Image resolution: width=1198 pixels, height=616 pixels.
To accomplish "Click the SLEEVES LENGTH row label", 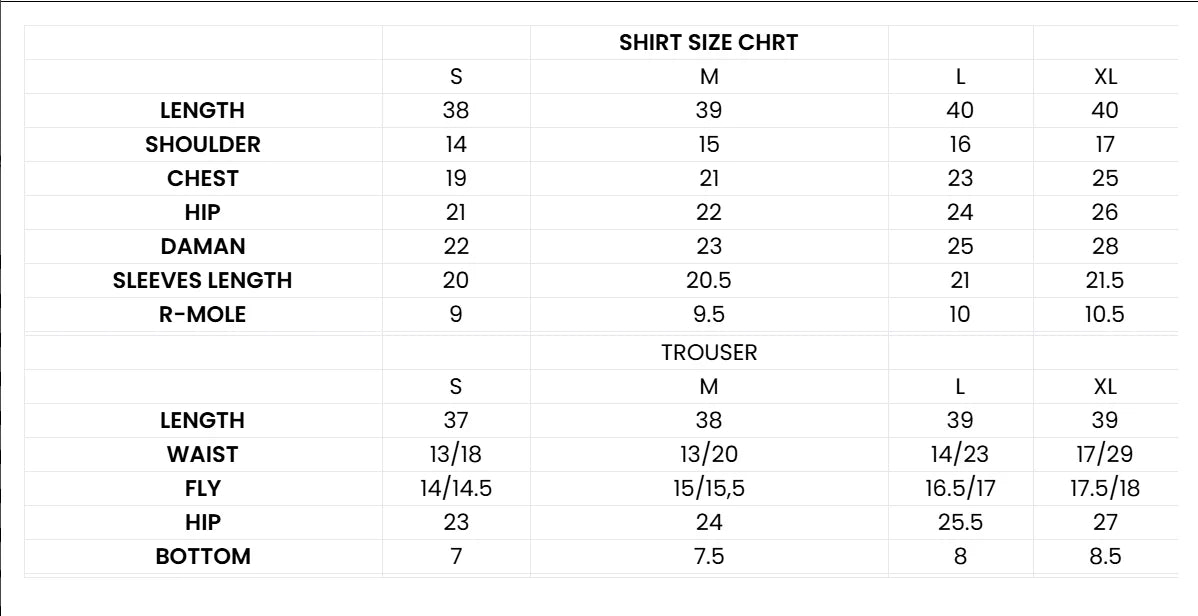I will (202, 281).
